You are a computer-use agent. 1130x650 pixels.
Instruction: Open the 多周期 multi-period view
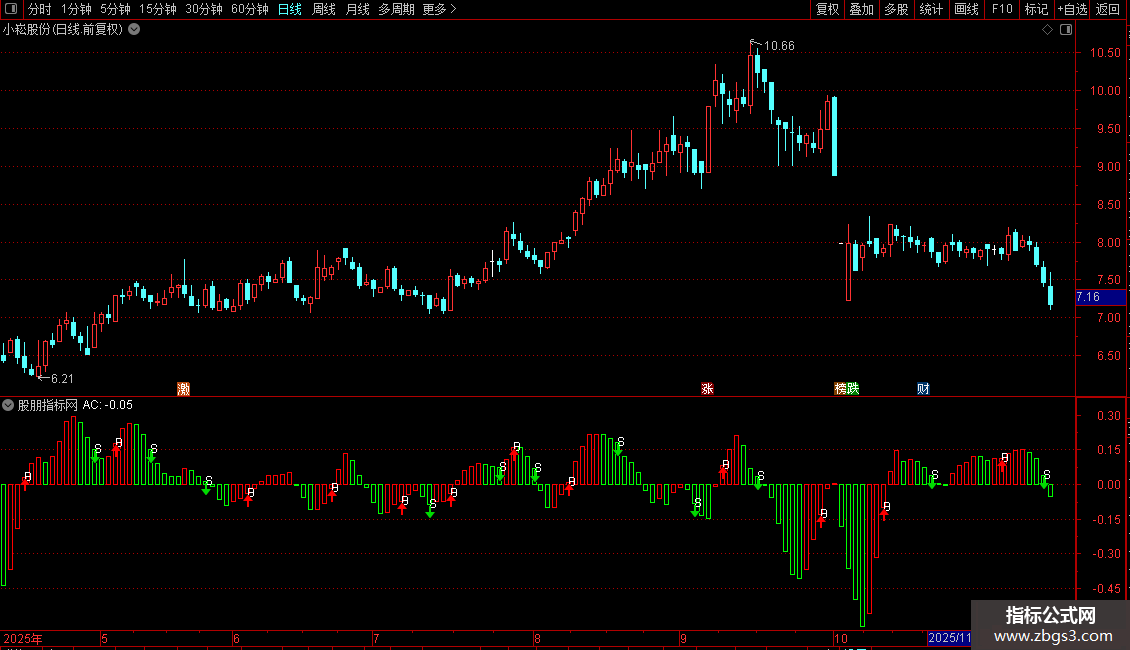pyautogui.click(x=396, y=9)
